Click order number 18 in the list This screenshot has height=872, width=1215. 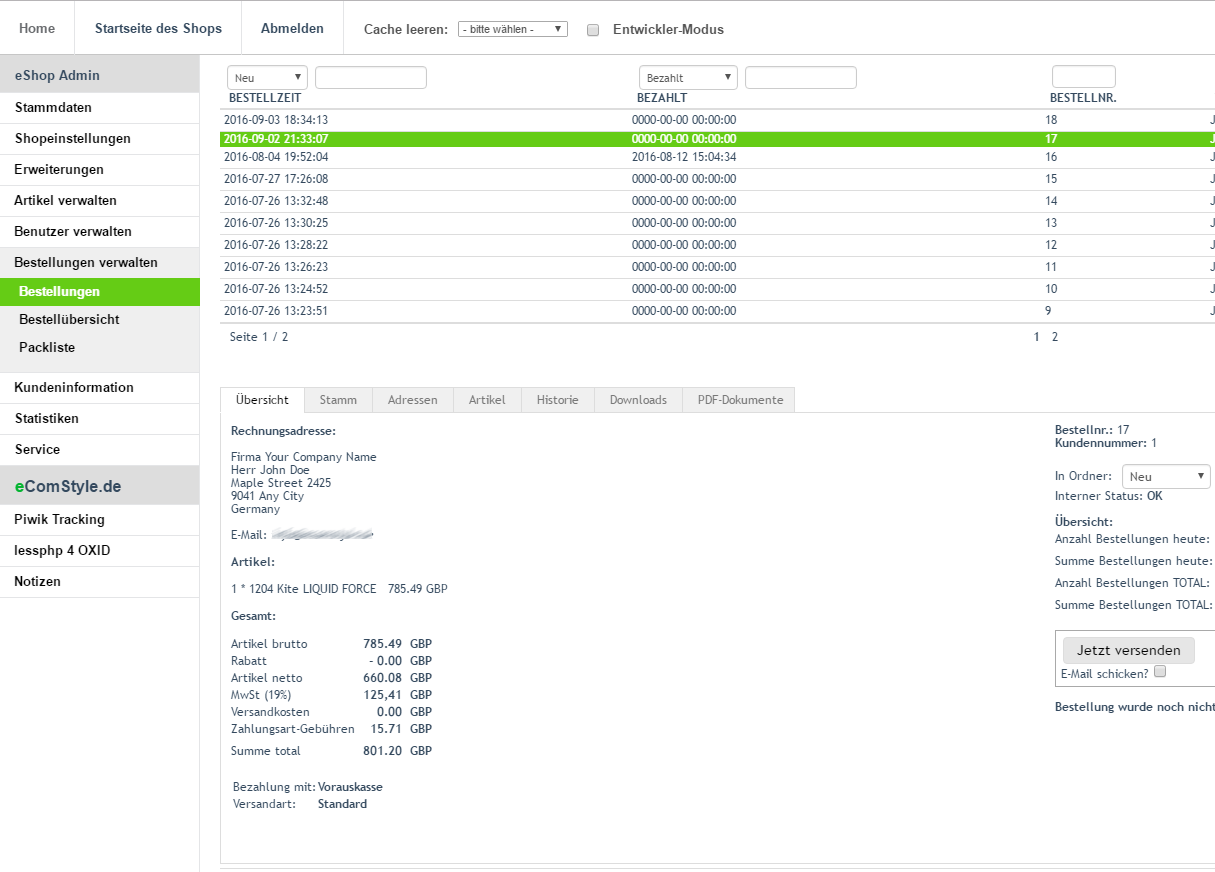pyautogui.click(x=1051, y=120)
